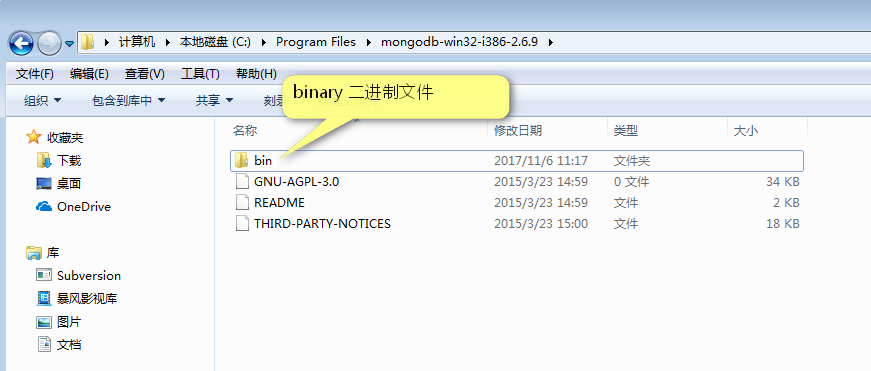Open 桌面 in favorites

point(69,184)
